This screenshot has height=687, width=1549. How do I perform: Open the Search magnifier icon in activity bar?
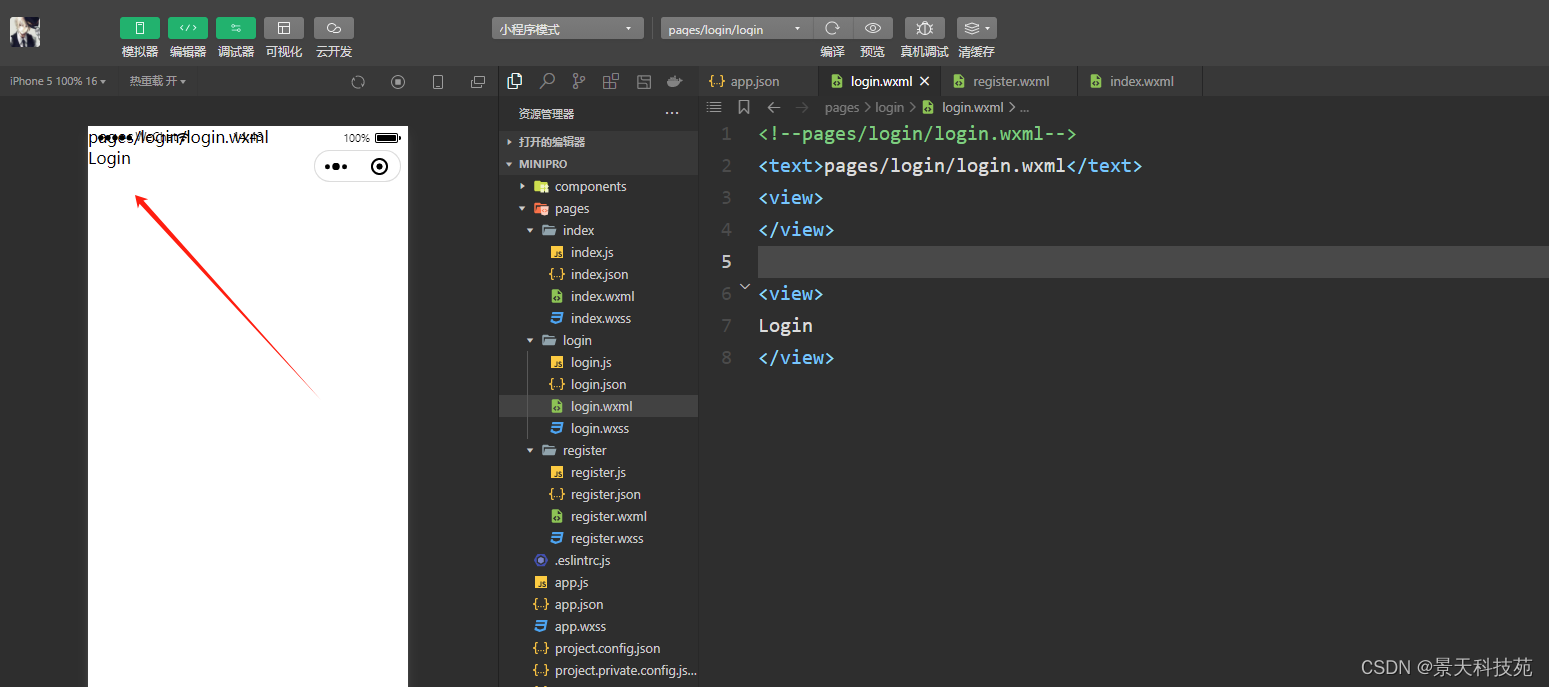(547, 81)
